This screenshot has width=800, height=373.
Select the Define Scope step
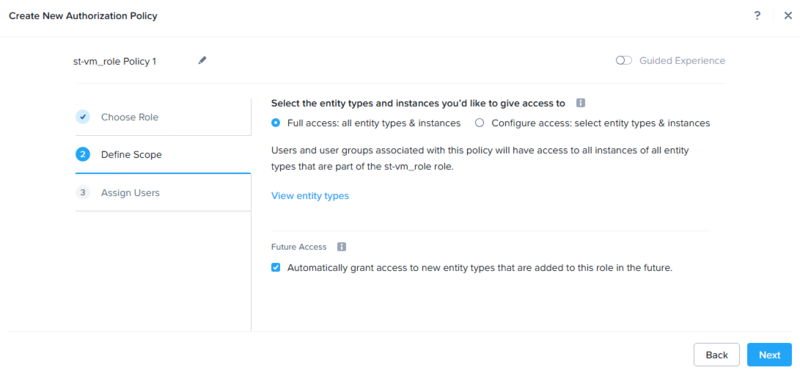click(163, 155)
